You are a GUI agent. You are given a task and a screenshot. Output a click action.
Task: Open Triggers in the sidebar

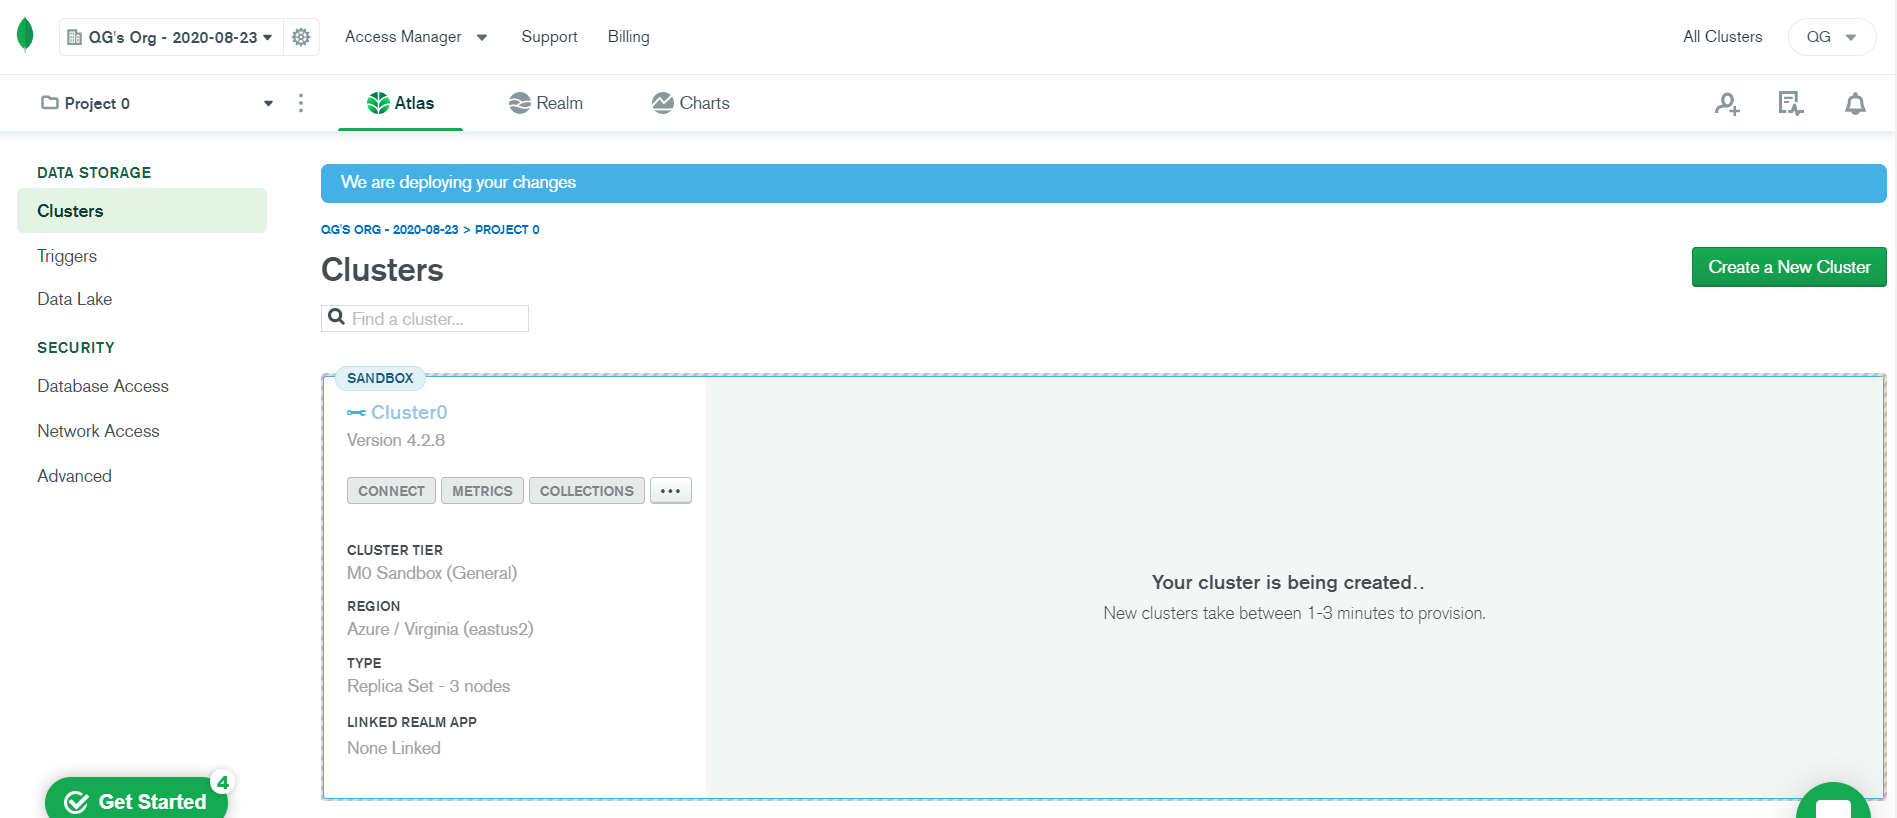[x=67, y=256]
